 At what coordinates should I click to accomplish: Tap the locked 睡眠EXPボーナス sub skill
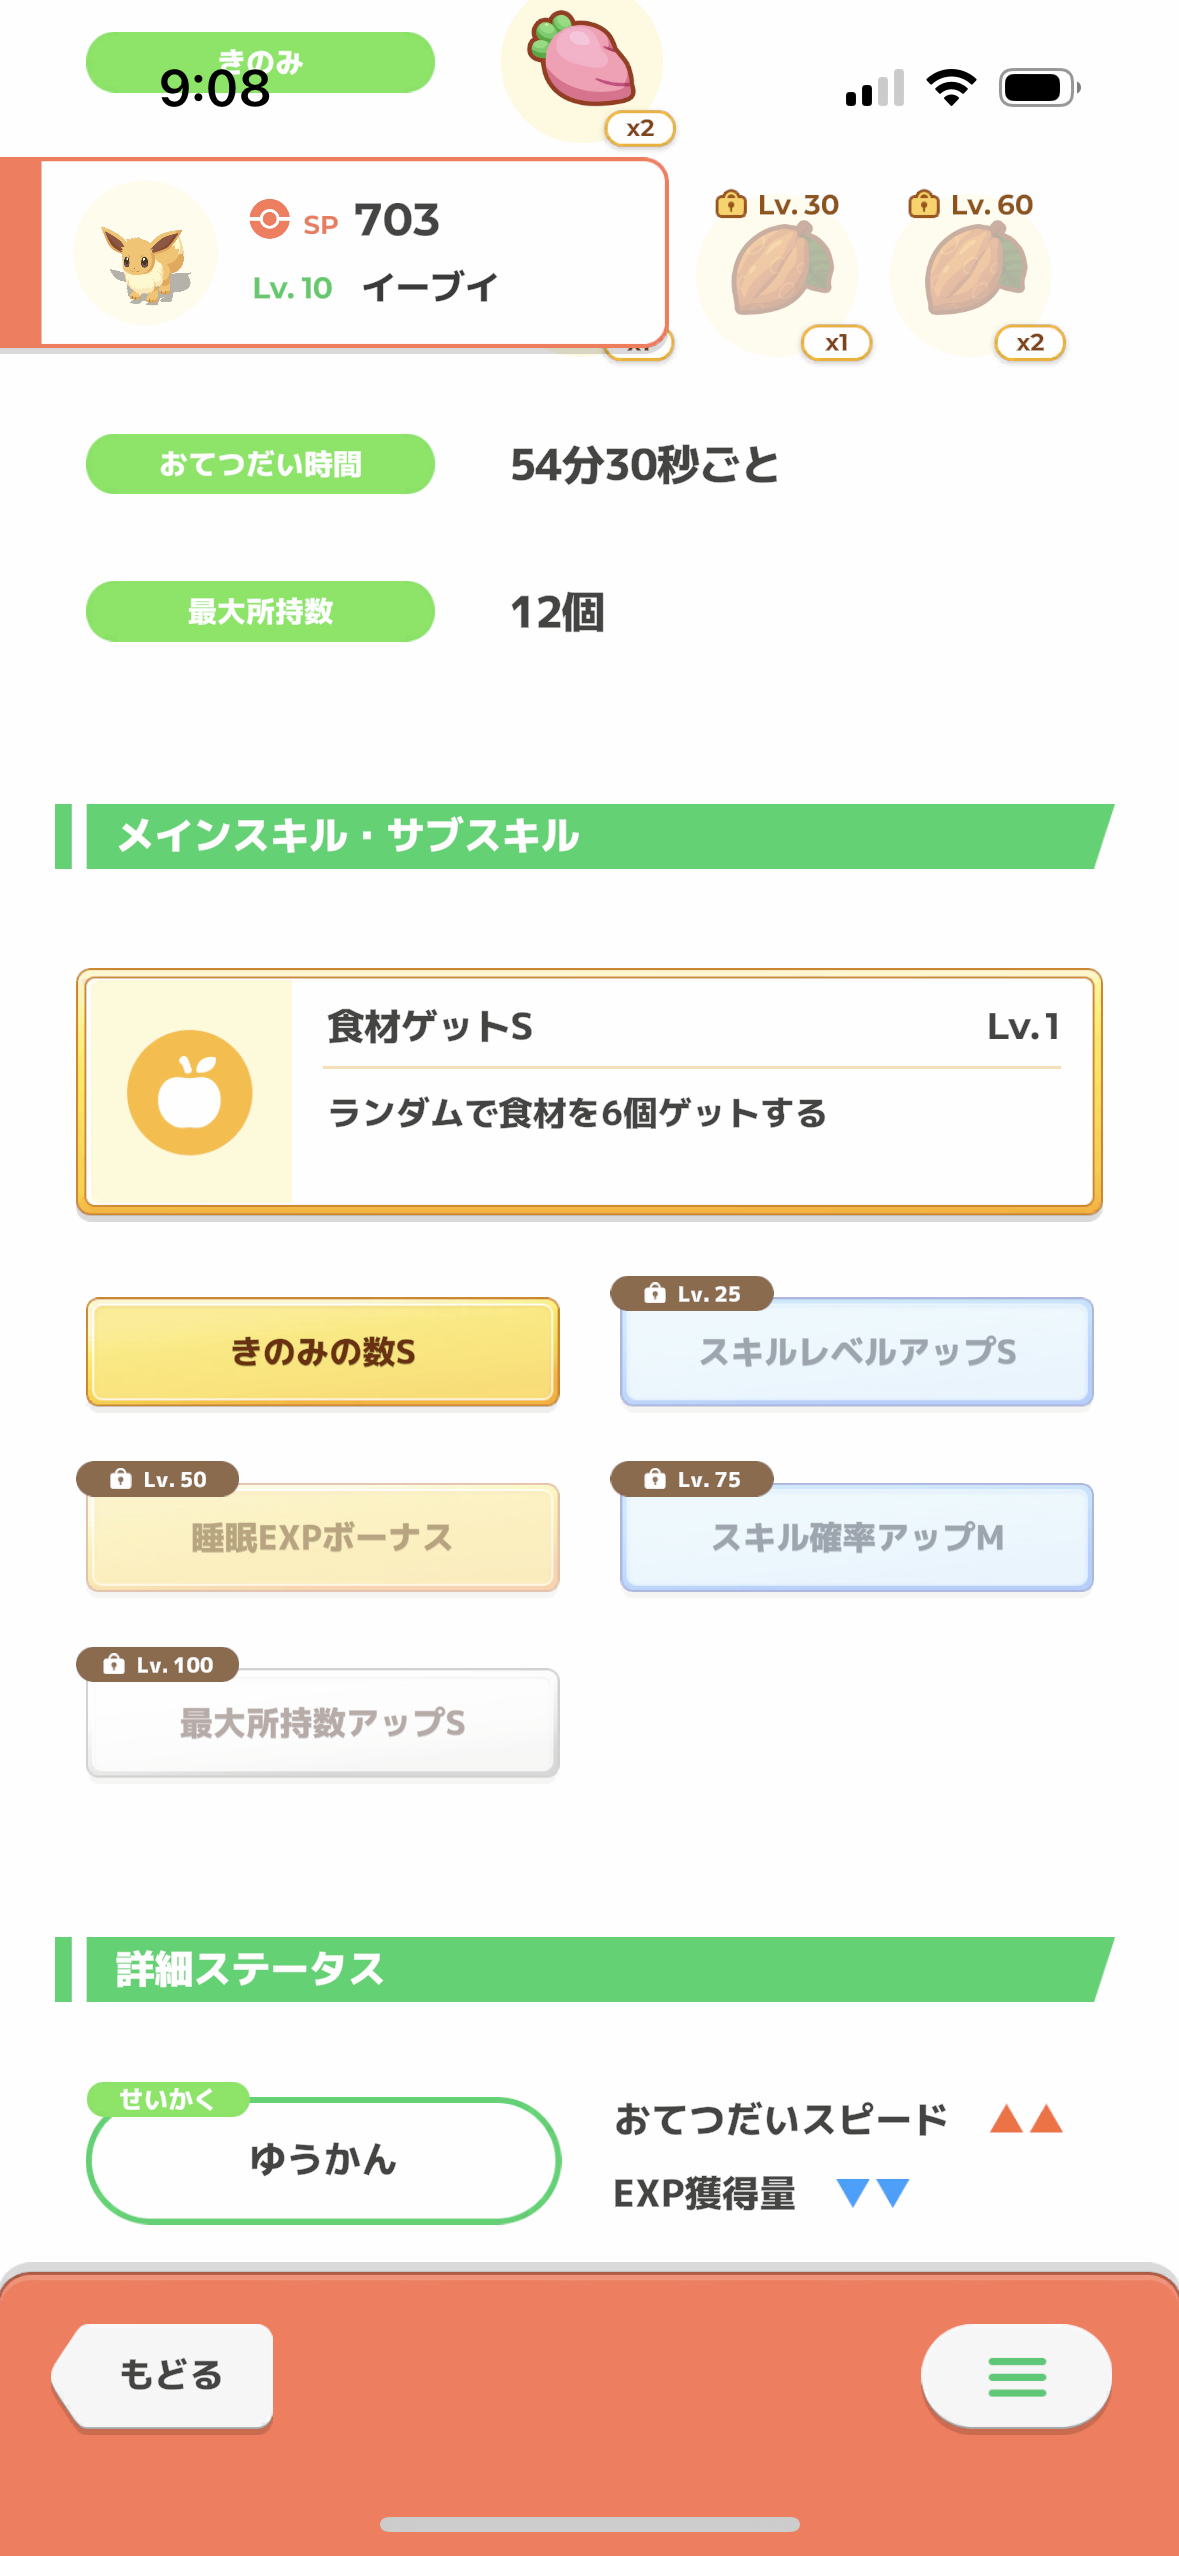pos(322,1537)
